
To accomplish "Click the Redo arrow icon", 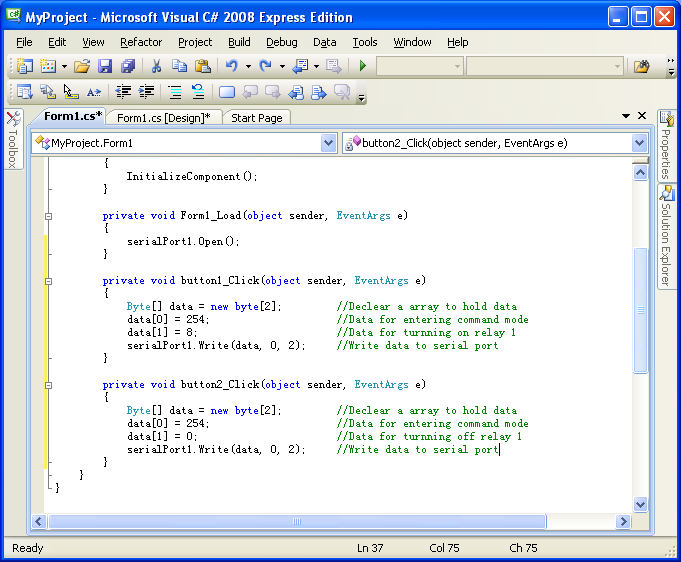I will [x=265, y=66].
